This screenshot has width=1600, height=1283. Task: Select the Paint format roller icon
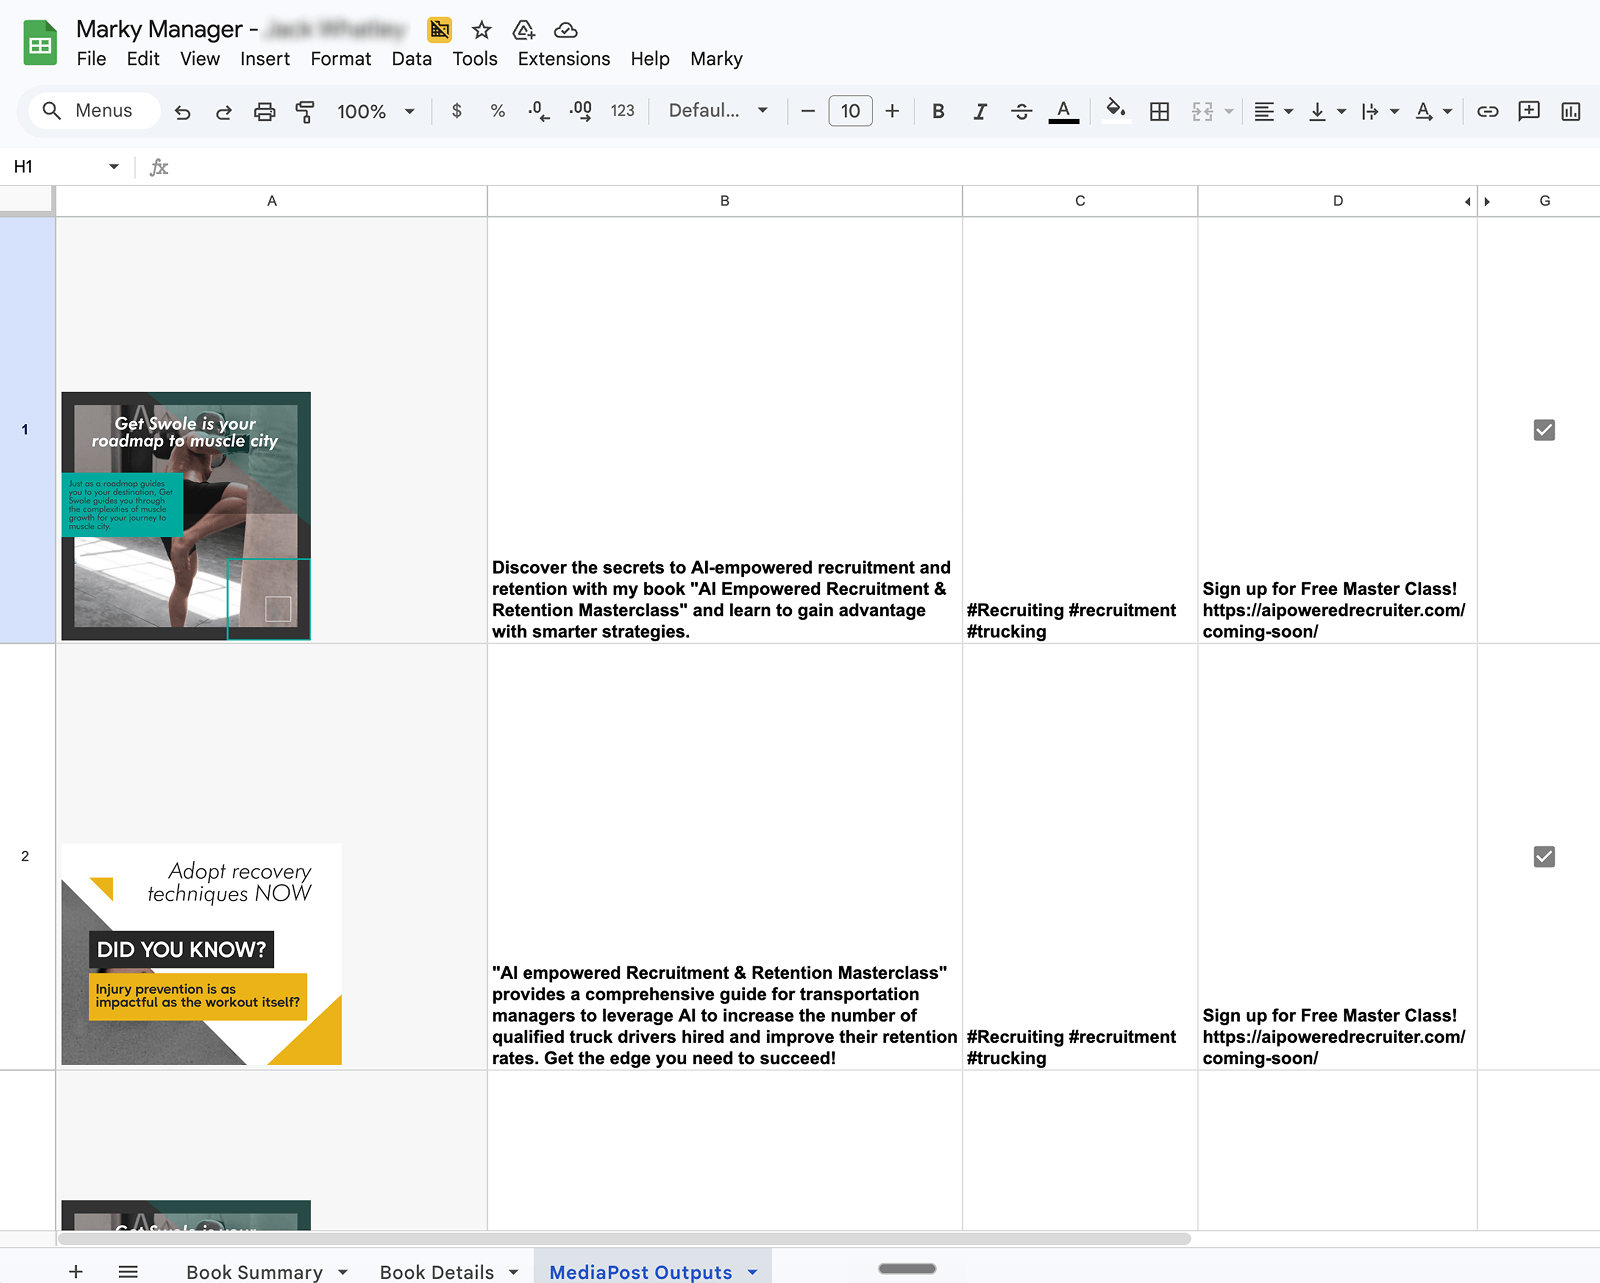coord(305,111)
